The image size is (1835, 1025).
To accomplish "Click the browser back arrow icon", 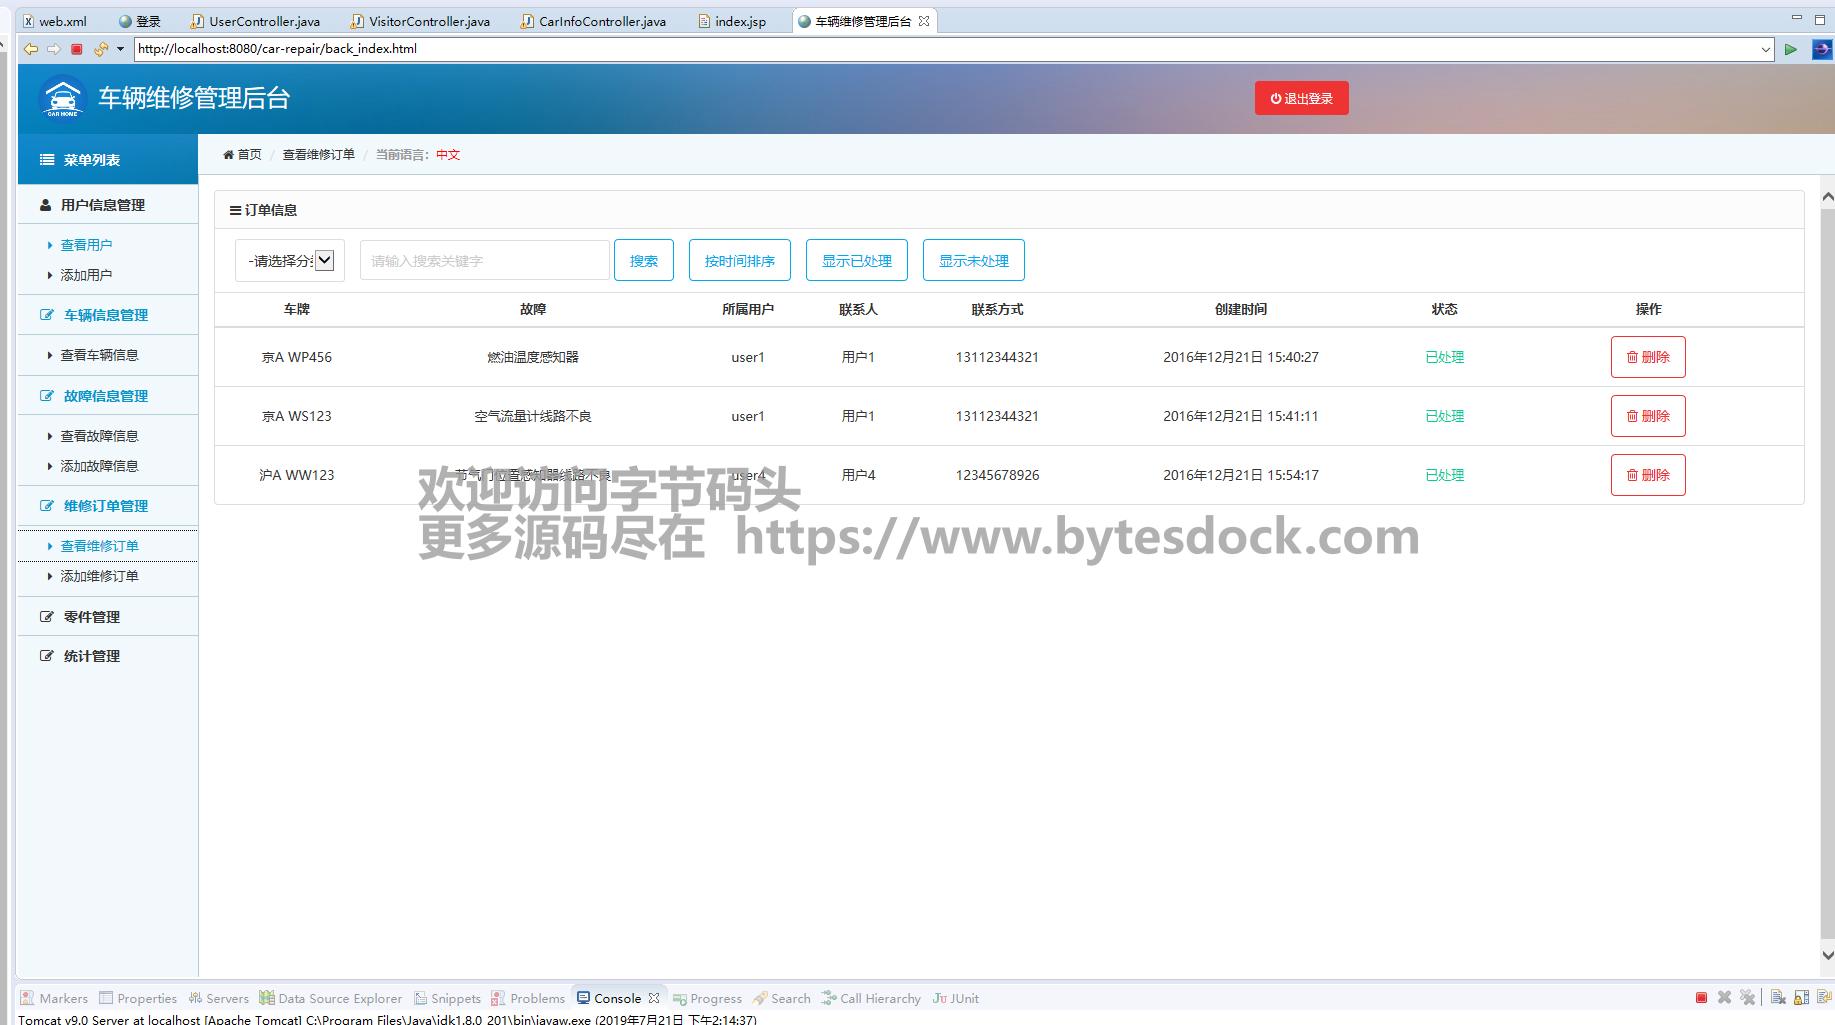I will pyautogui.click(x=31, y=49).
